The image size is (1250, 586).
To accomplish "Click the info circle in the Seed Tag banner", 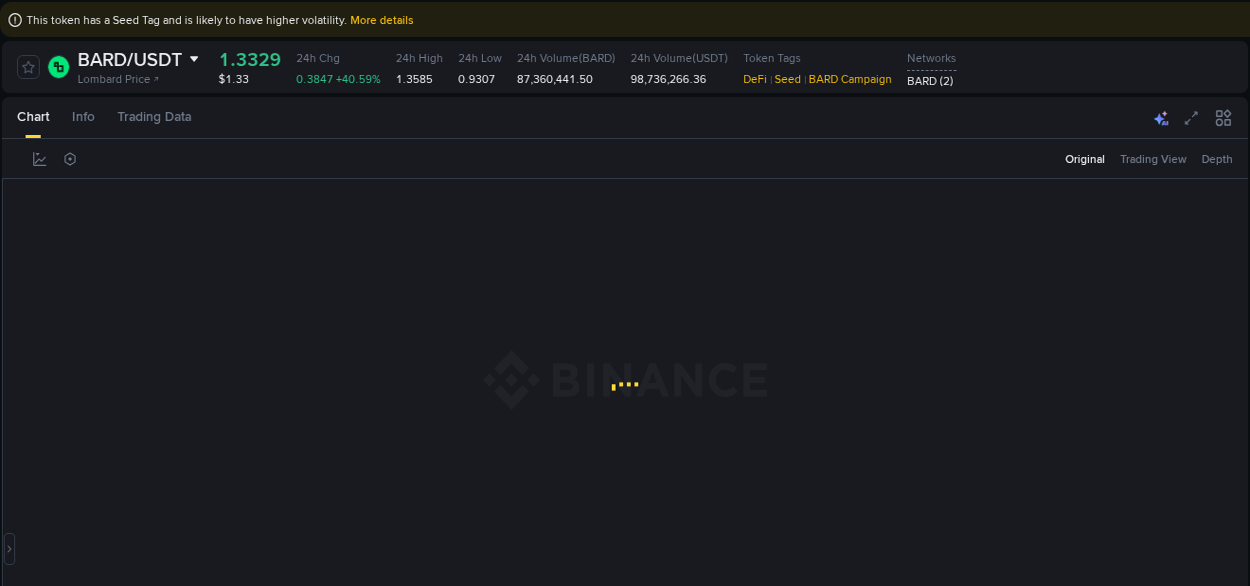I will 13,19.
